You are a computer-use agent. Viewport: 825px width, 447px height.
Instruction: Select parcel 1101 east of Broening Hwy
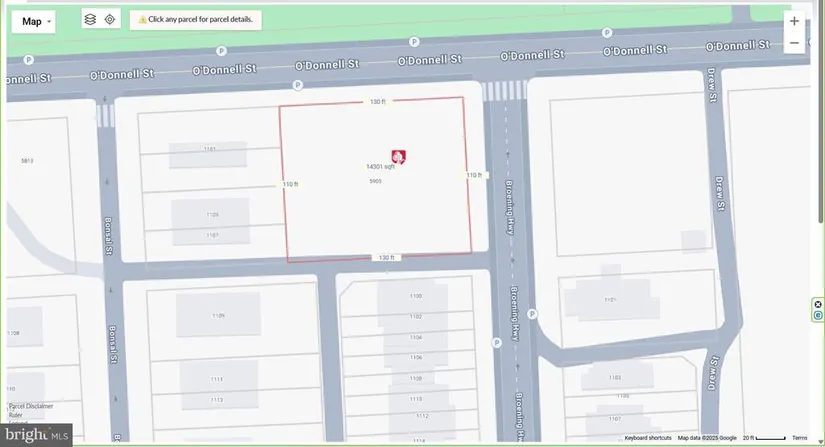(610, 300)
